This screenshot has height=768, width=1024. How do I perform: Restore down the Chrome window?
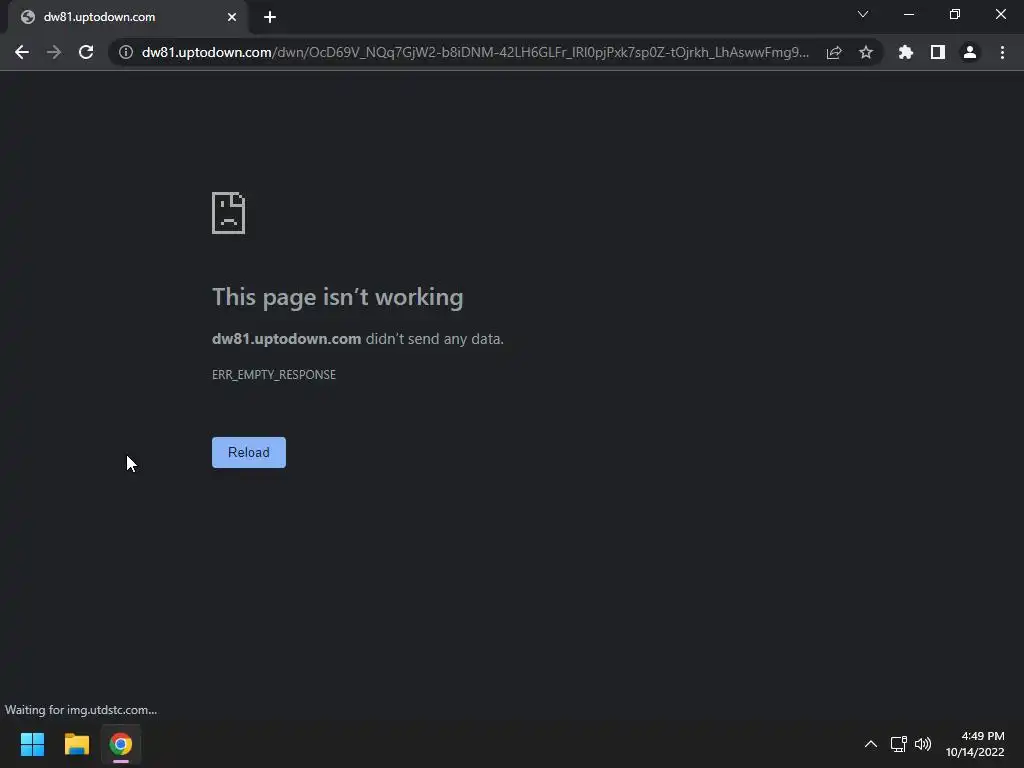point(955,14)
